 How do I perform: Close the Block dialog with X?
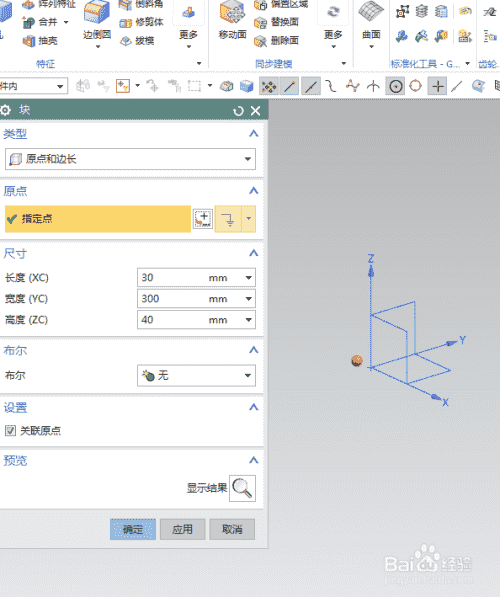[256, 111]
